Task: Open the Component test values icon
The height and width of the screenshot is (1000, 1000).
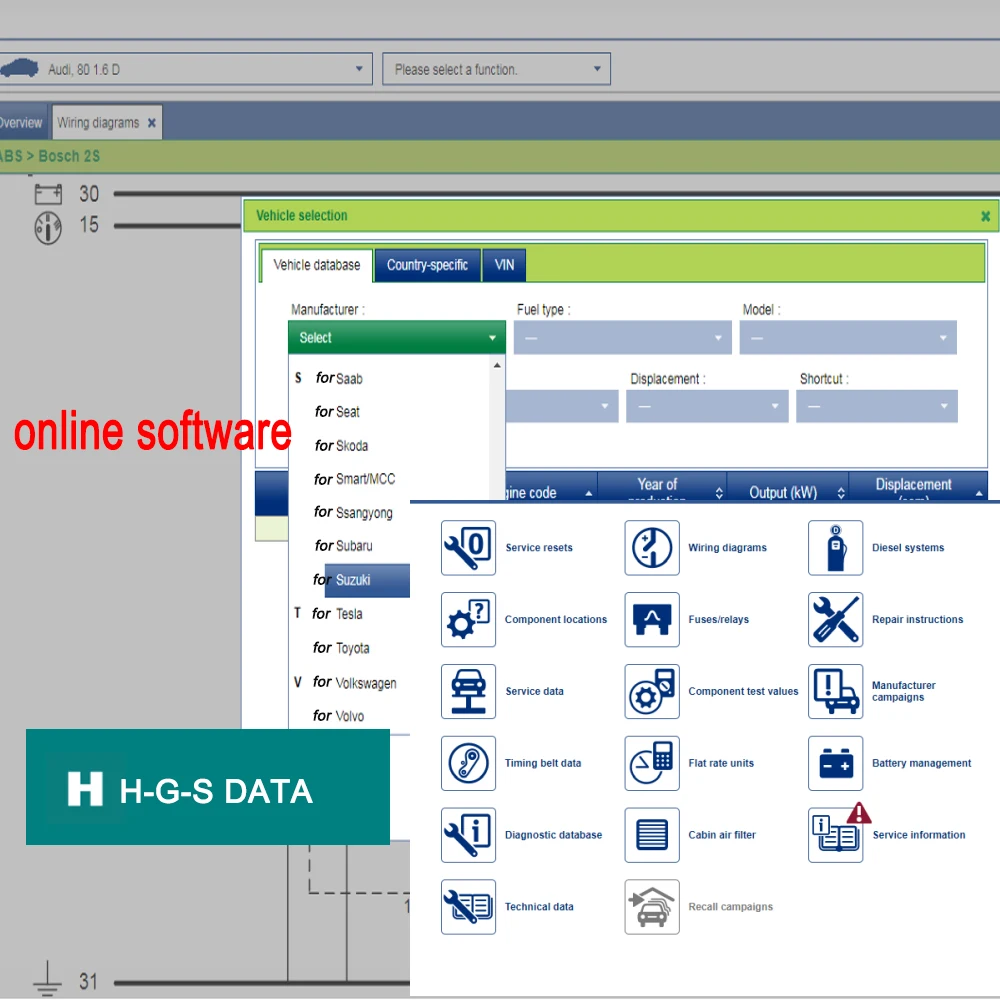Action: (x=652, y=691)
